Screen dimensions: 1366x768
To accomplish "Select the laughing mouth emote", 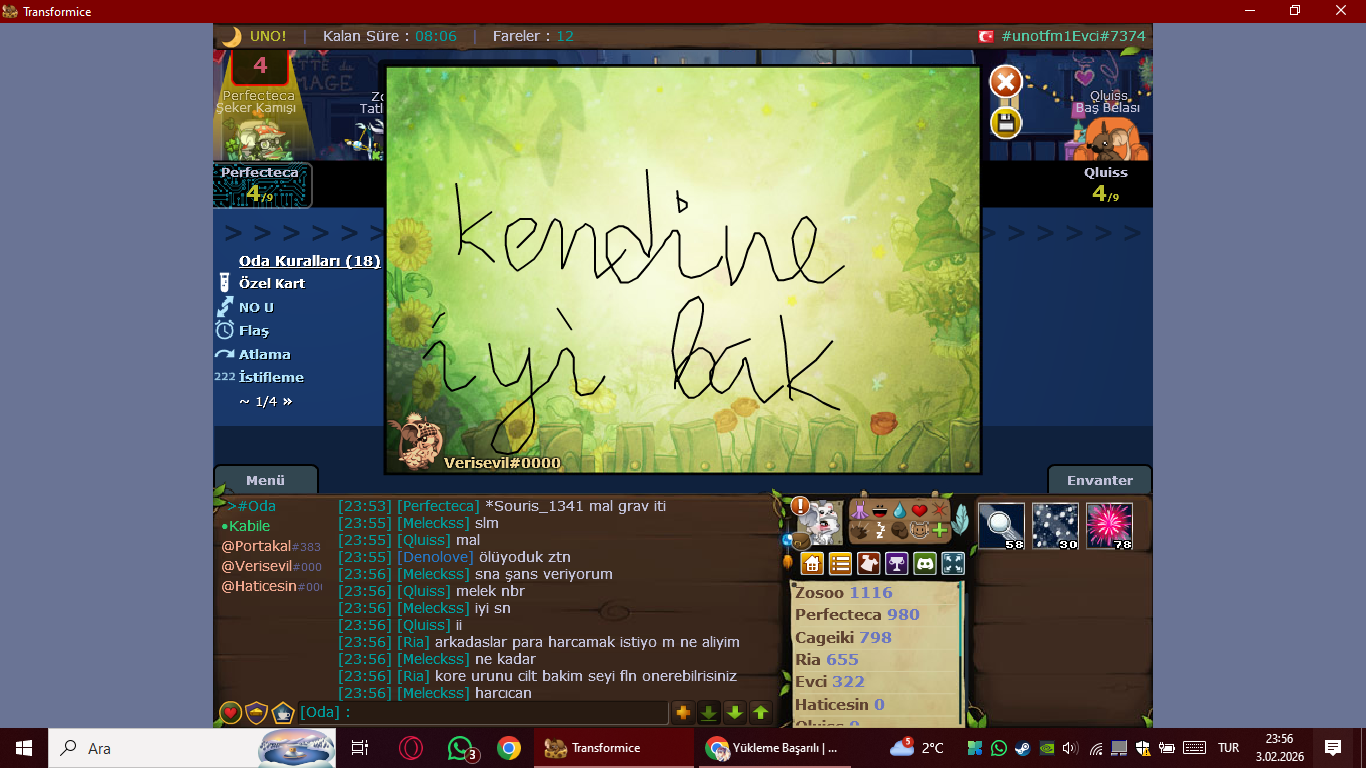I will pos(879,510).
